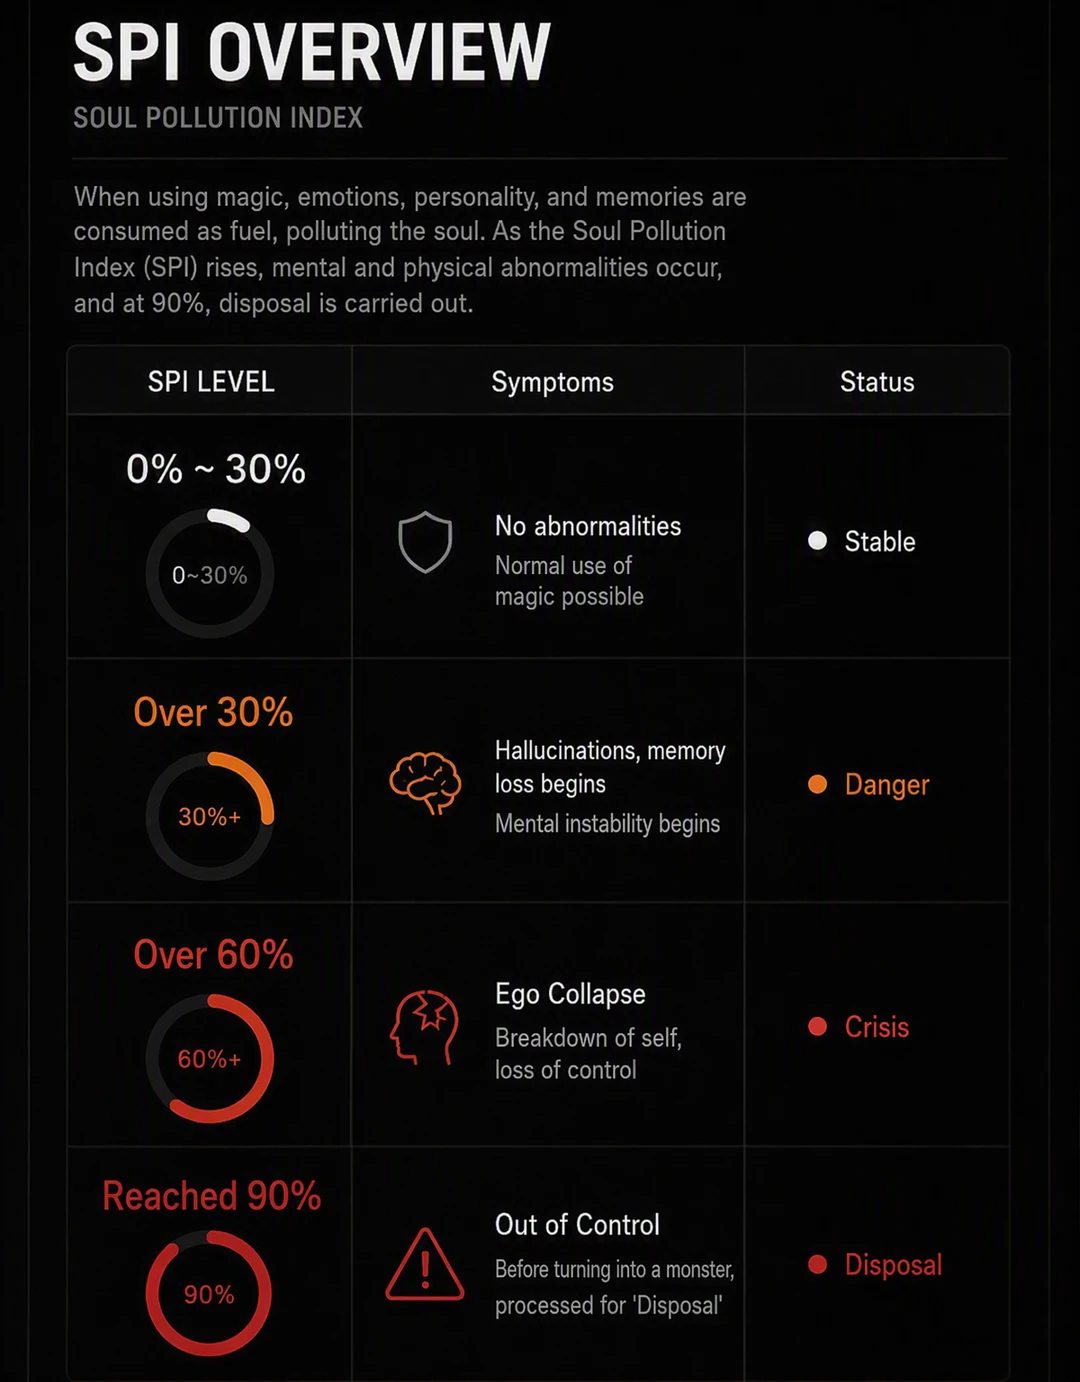Image resolution: width=1080 pixels, height=1382 pixels.
Task: Select the 90% red circular gauge
Action: [209, 1294]
